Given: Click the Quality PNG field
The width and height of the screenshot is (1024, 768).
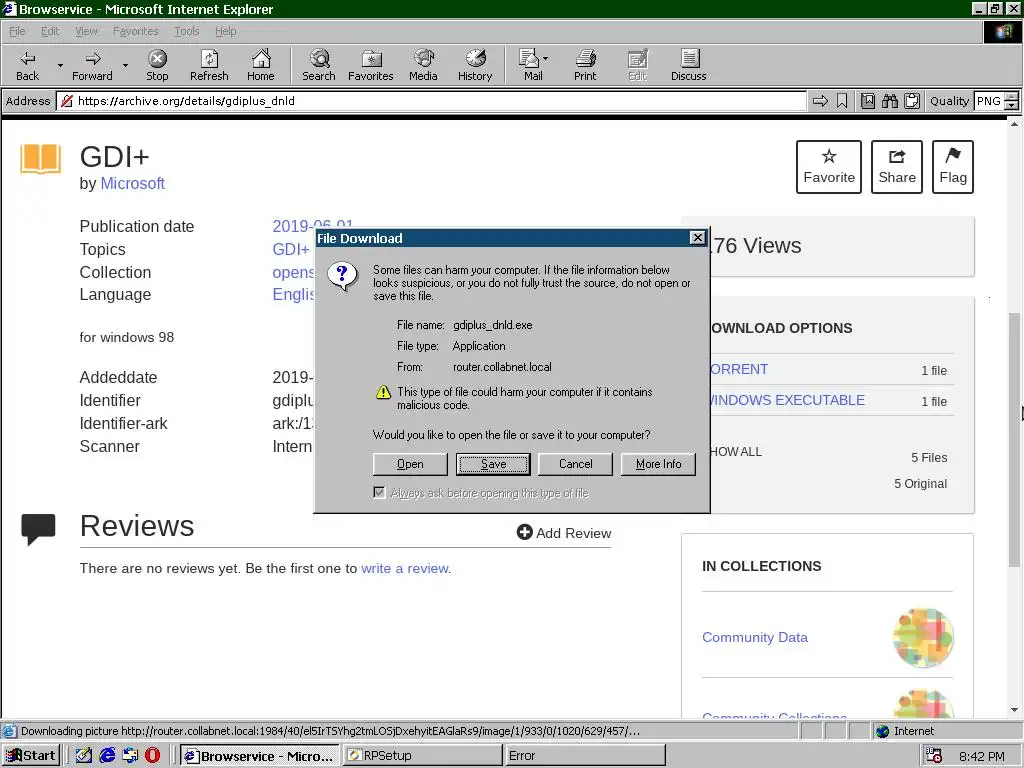Looking at the screenshot, I should pyautogui.click(x=988, y=101).
